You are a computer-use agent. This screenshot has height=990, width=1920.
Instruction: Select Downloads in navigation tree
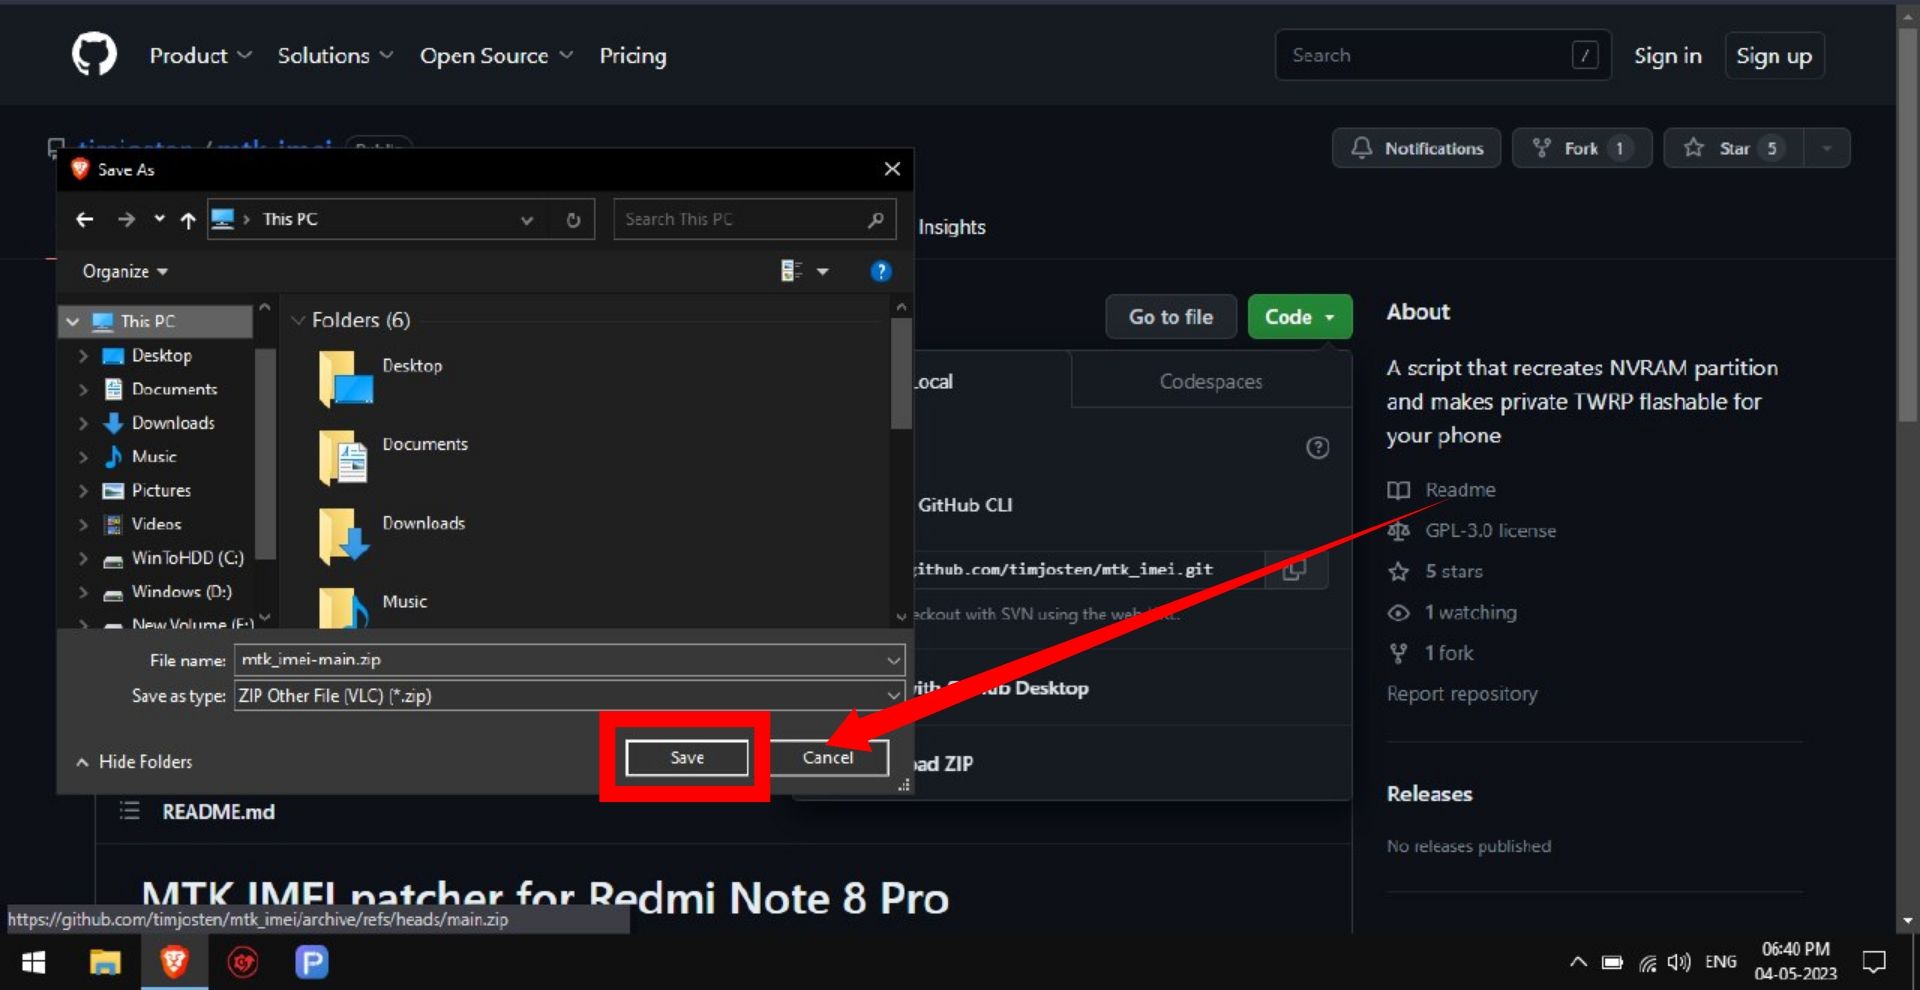173,423
